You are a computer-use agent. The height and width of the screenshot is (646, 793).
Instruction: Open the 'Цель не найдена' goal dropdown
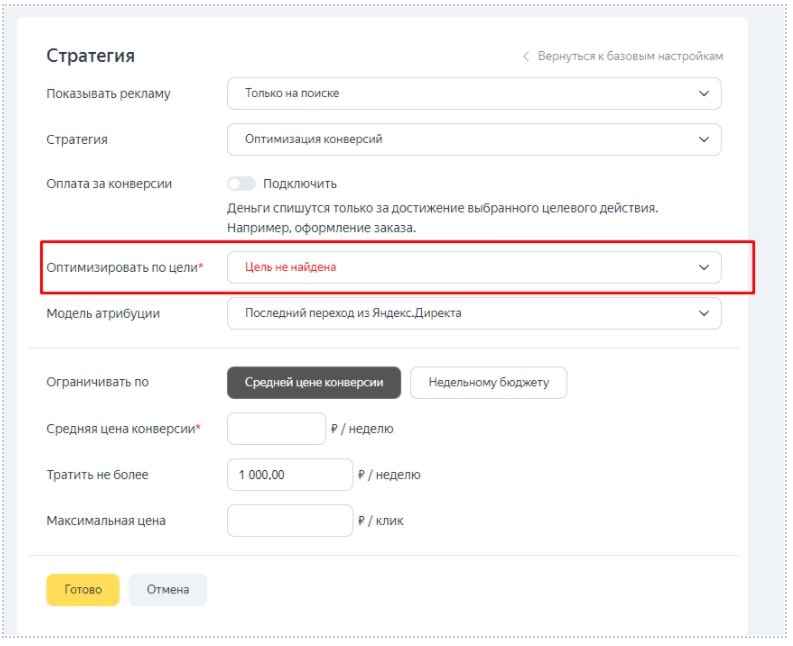(460, 267)
